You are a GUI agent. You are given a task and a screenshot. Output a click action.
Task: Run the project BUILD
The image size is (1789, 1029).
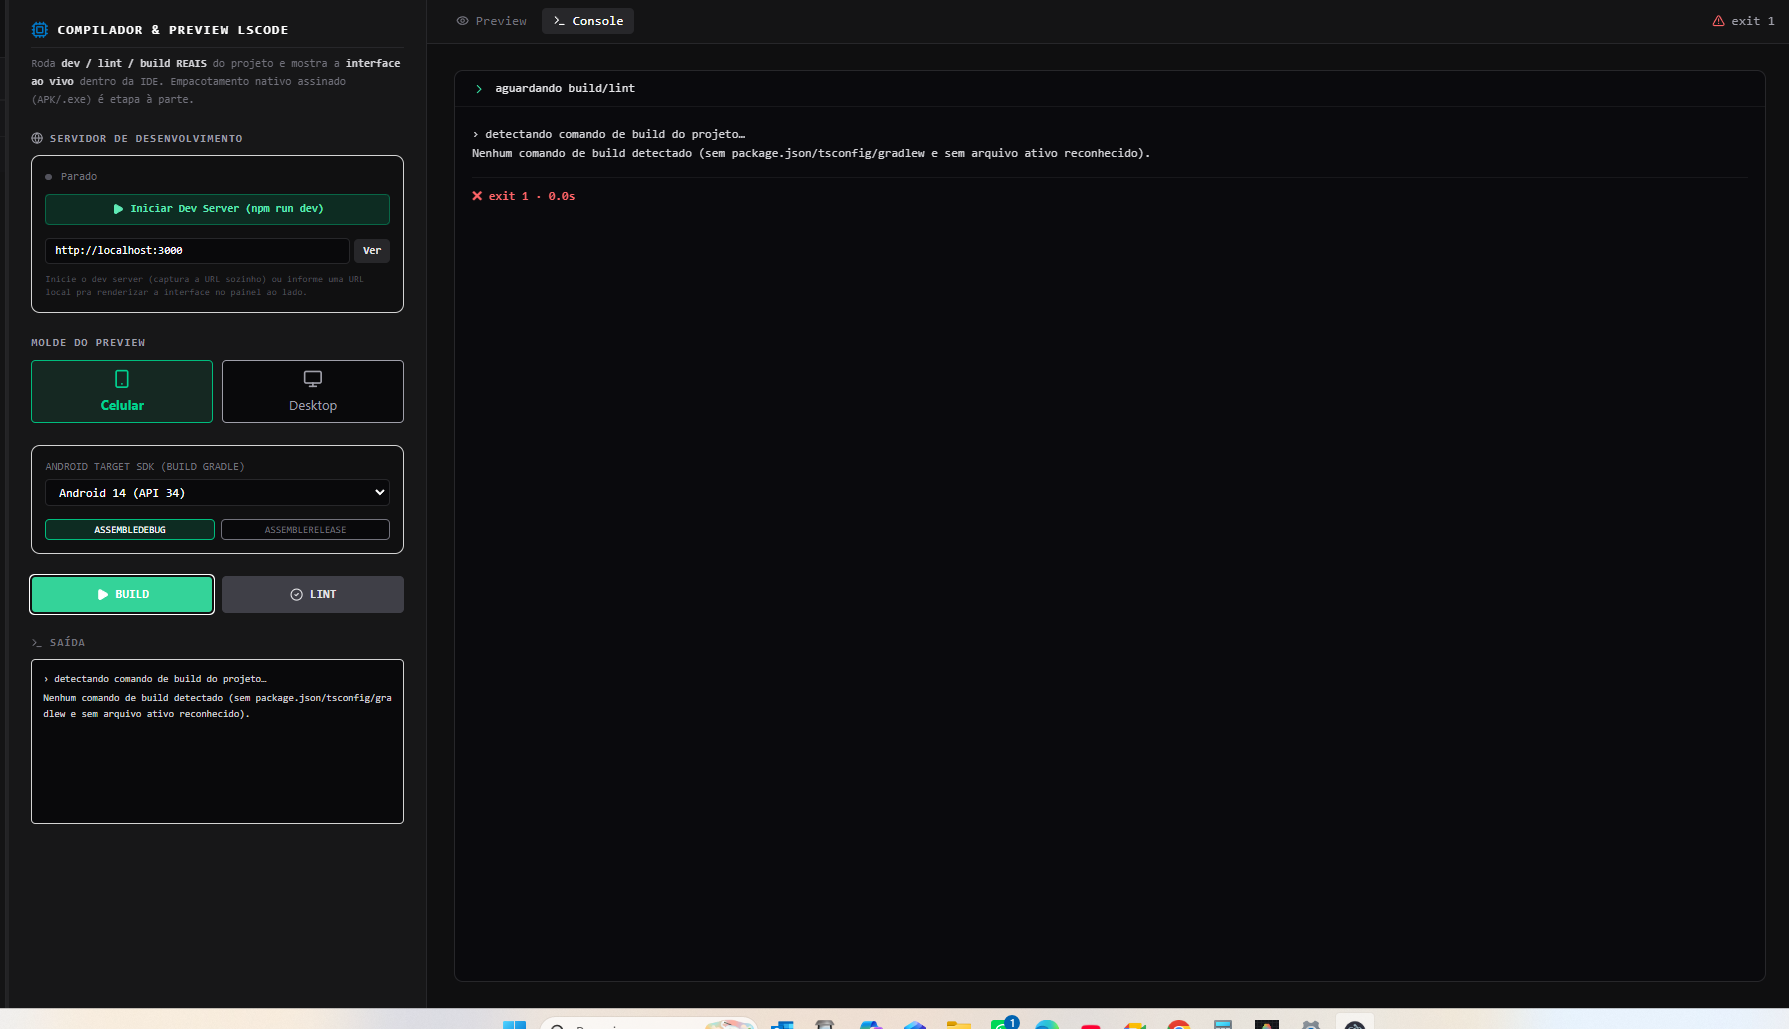pos(122,595)
